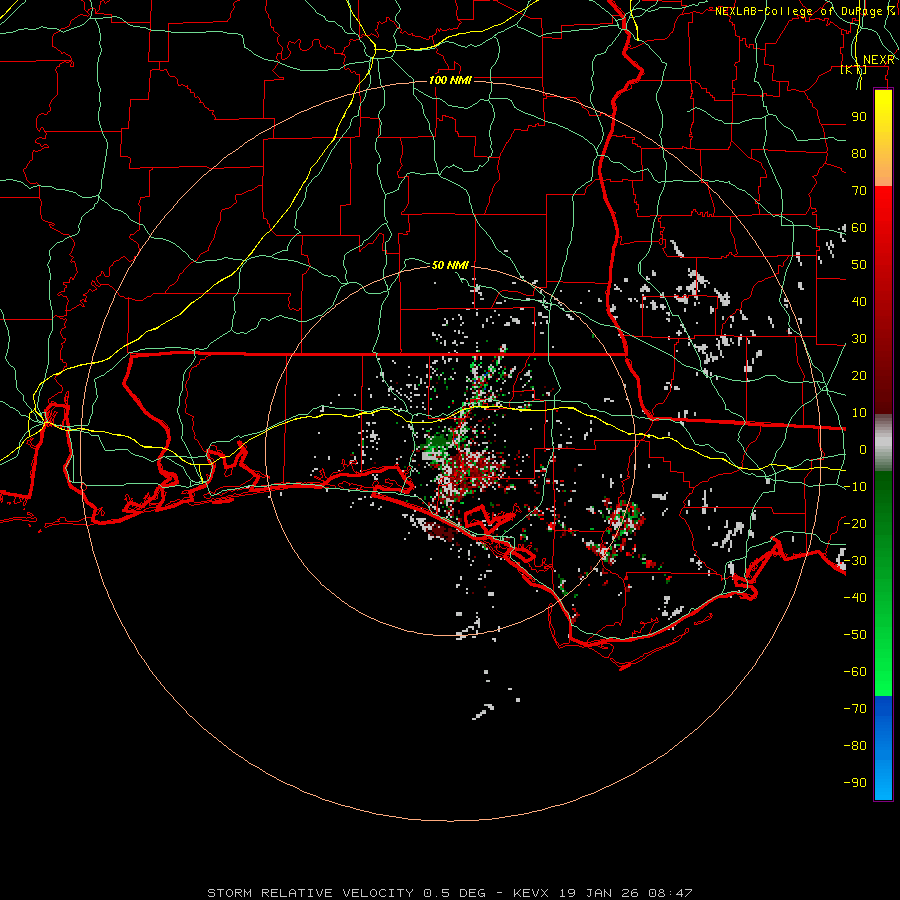
Task: Click the "50 NMI" range ring label
Action: [450, 265]
